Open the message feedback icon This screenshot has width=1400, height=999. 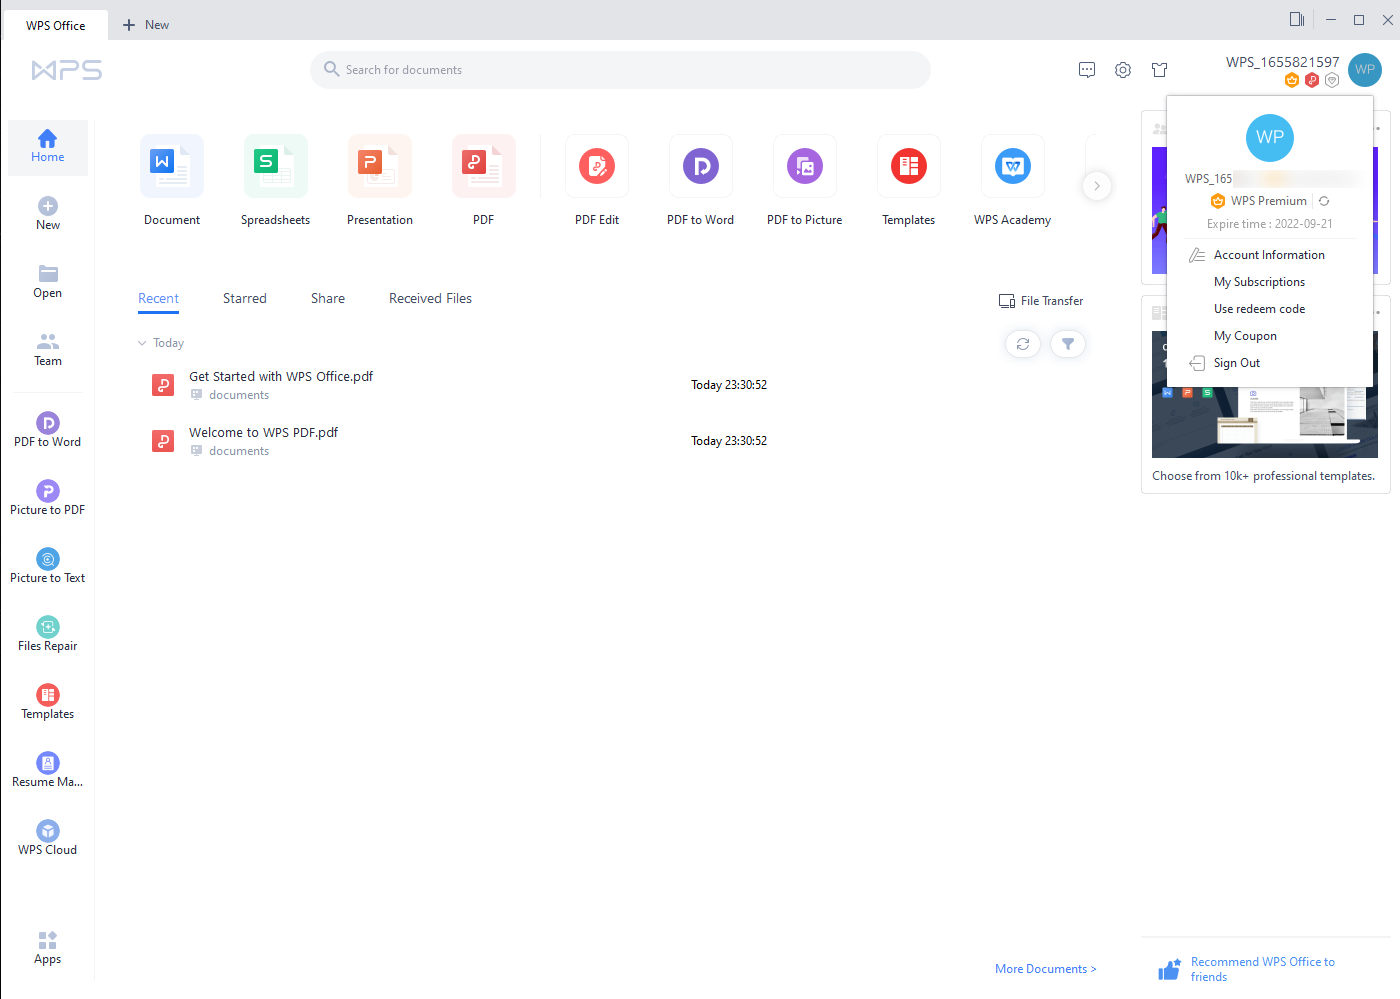coord(1087,70)
